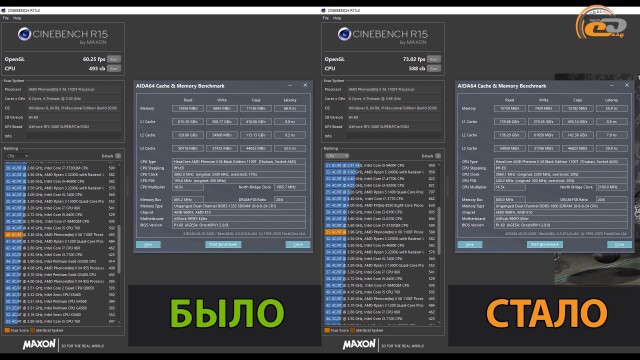
Task: Click the Memory Type field showing DDR3-1600 SDRAM
Action: tap(561, 206)
